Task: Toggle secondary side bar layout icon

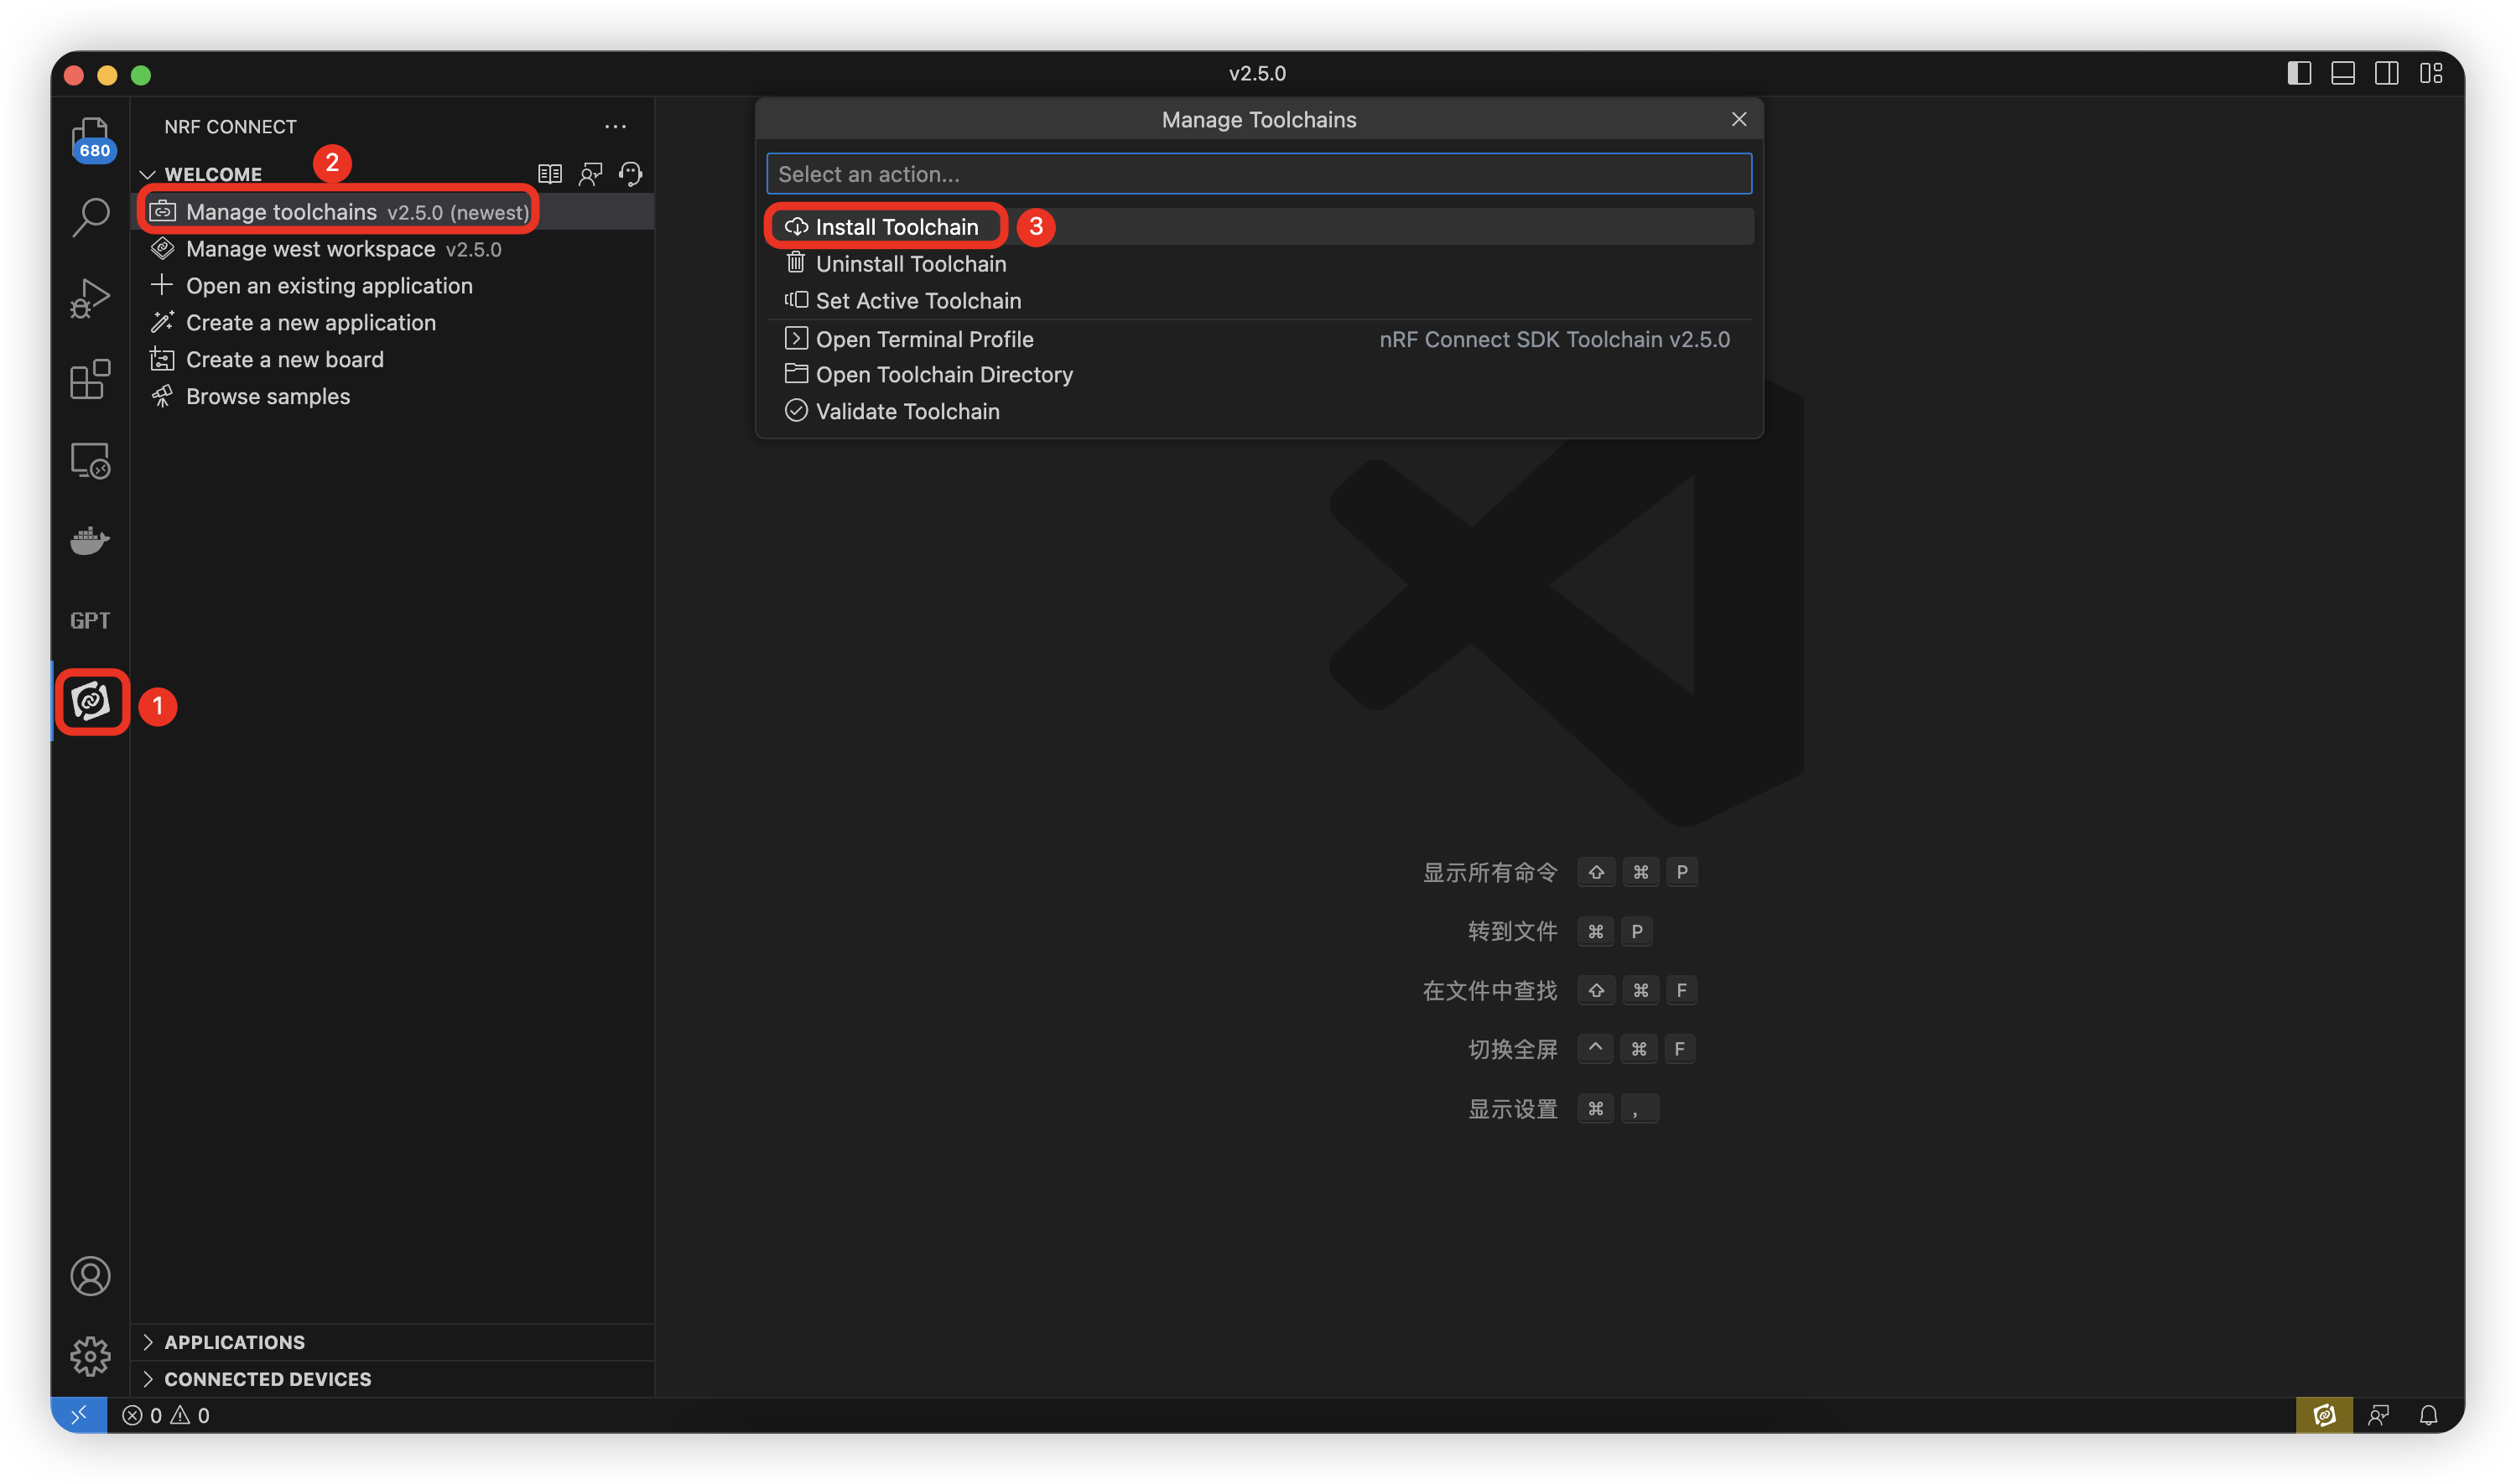Action: click(x=2387, y=73)
